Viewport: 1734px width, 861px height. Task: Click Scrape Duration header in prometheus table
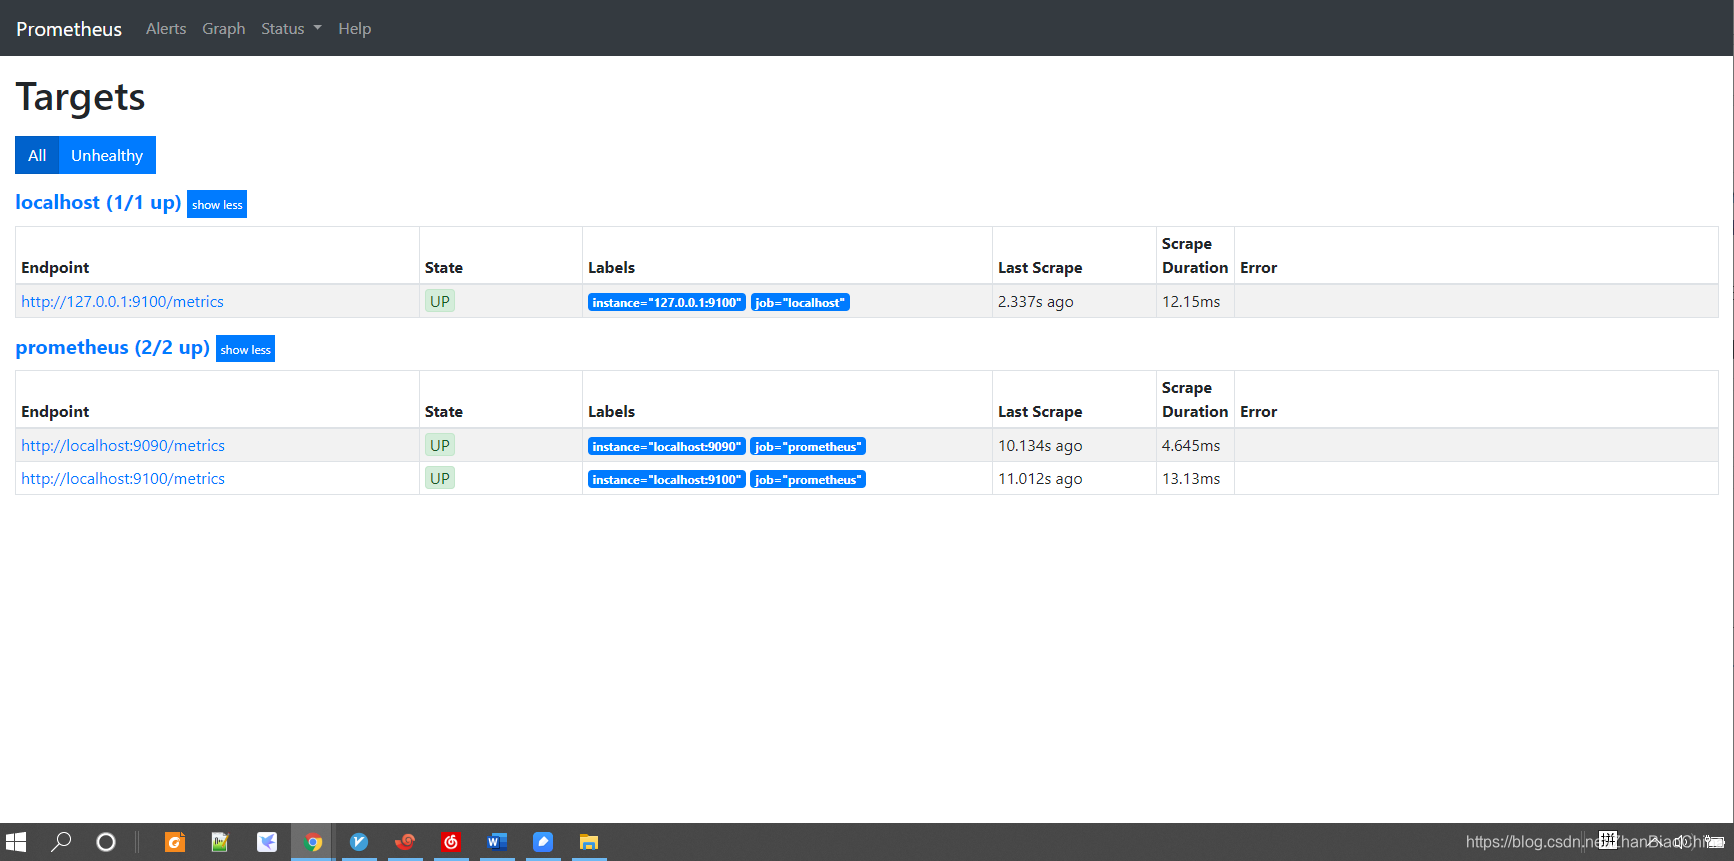[1195, 400]
